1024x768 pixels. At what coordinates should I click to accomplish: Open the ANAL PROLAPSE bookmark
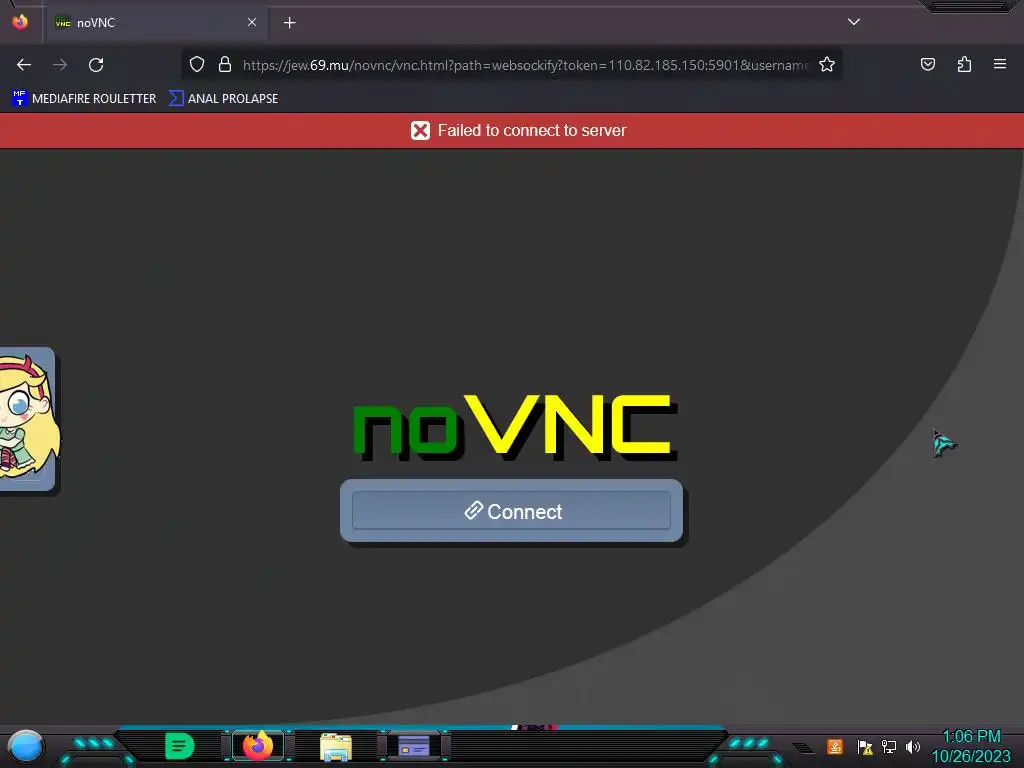click(223, 99)
